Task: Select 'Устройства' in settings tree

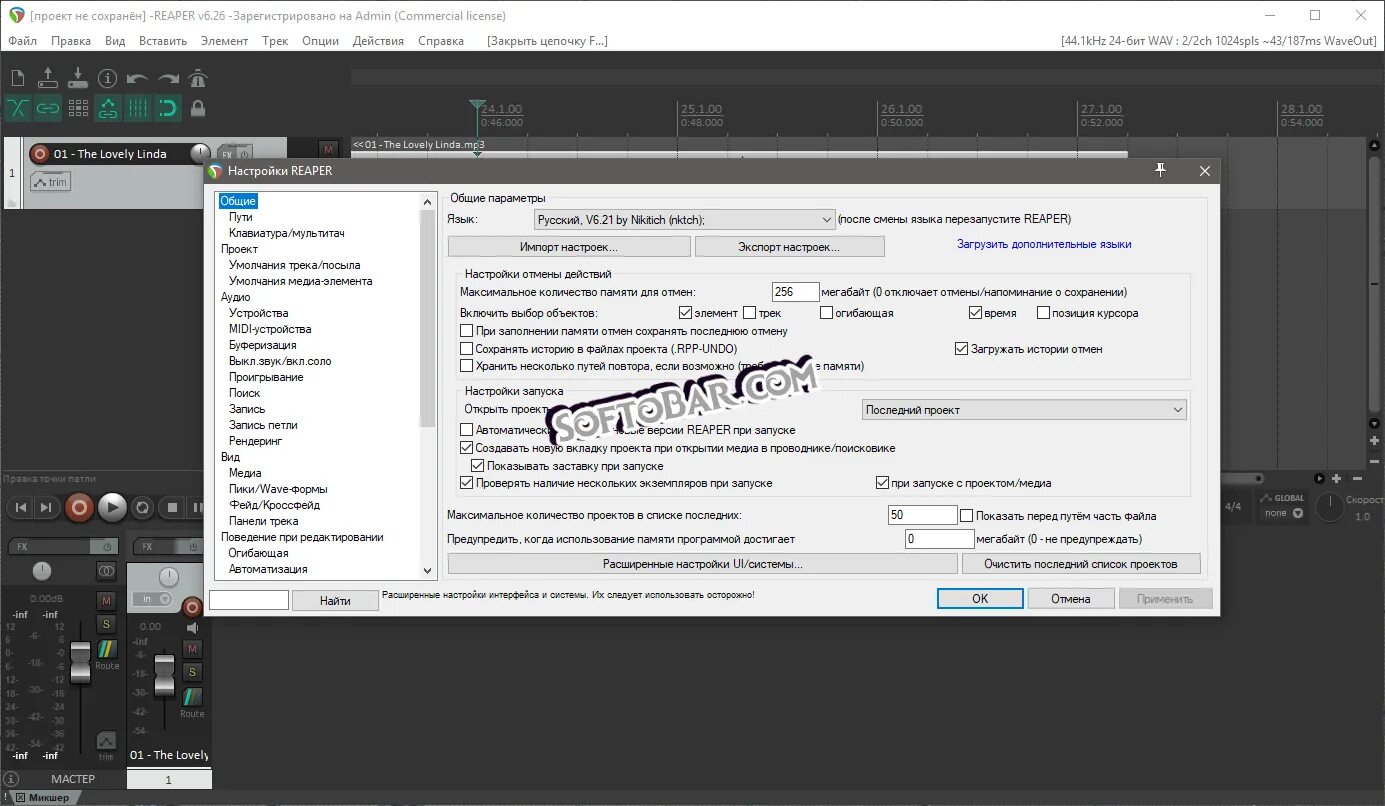Action: pos(258,313)
